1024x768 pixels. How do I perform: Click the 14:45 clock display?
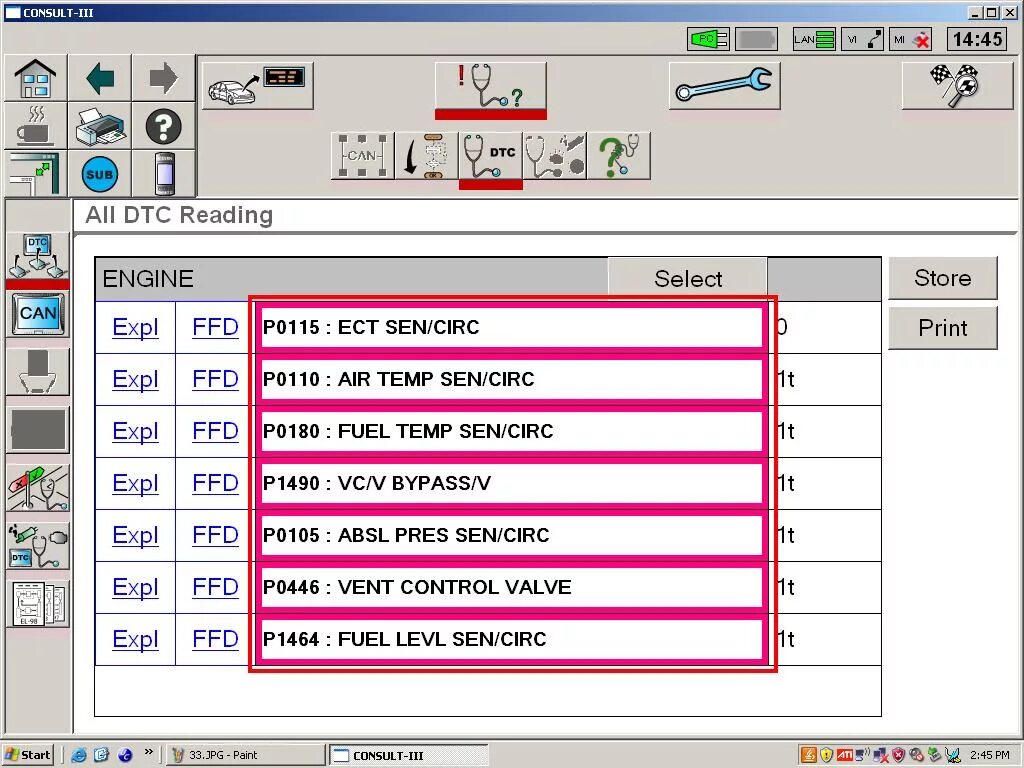977,39
